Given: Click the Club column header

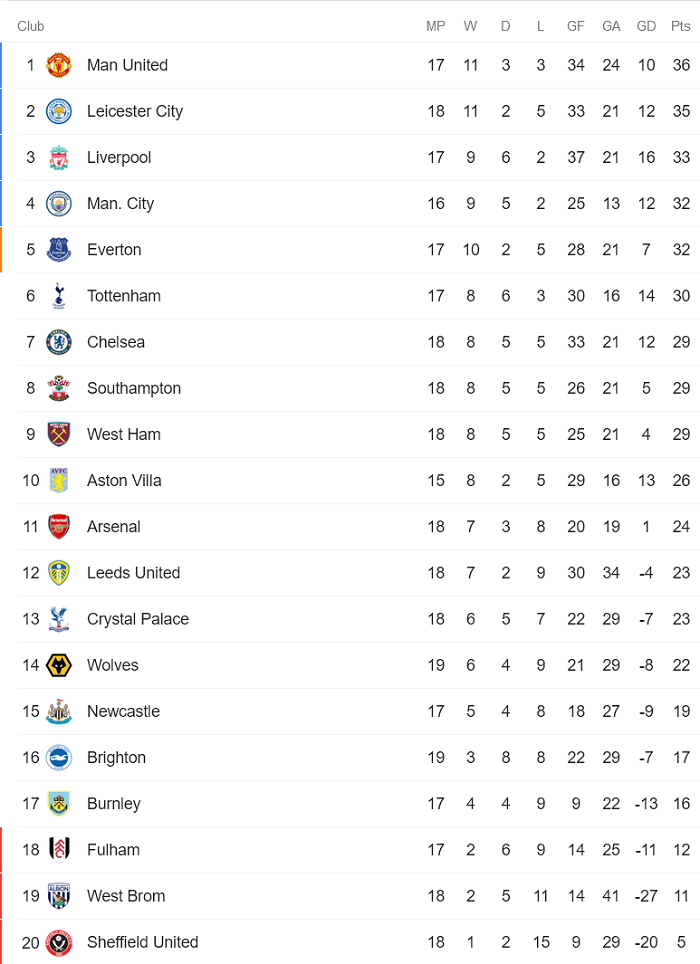Looking at the screenshot, I should coord(31,26).
